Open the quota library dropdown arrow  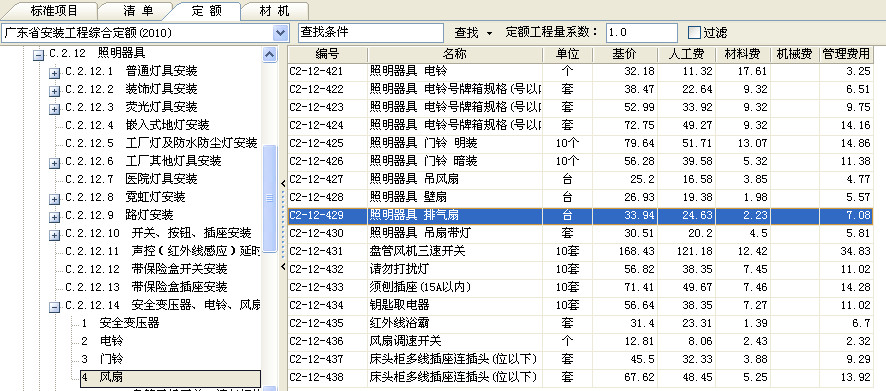281,33
